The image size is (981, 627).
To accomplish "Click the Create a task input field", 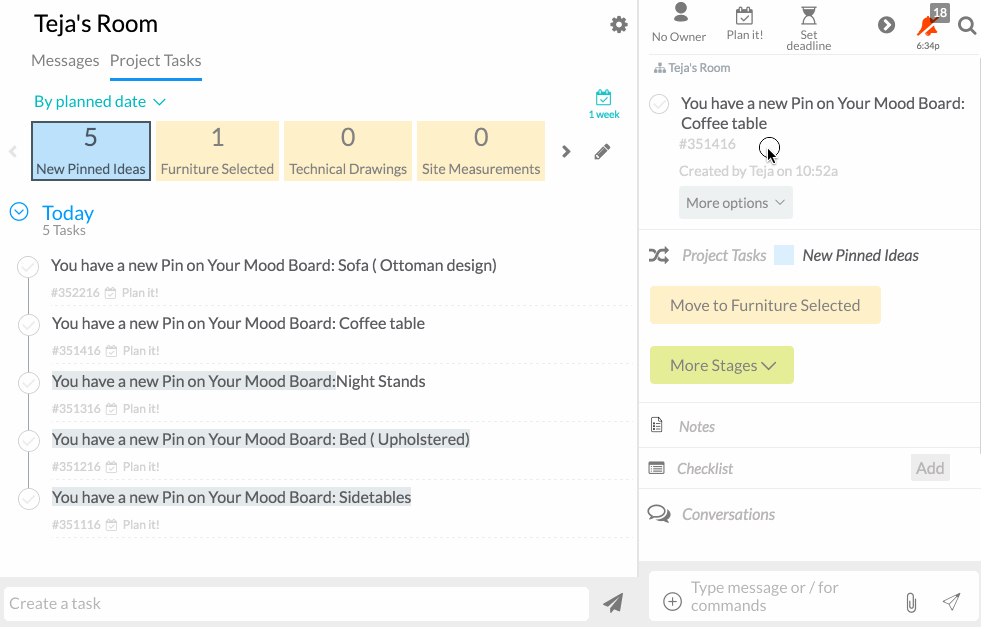I will click(296, 603).
